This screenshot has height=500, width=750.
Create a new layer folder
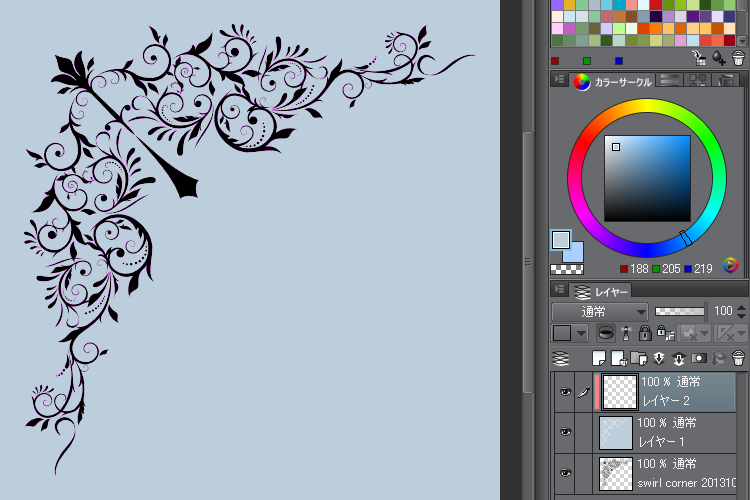coord(639,358)
